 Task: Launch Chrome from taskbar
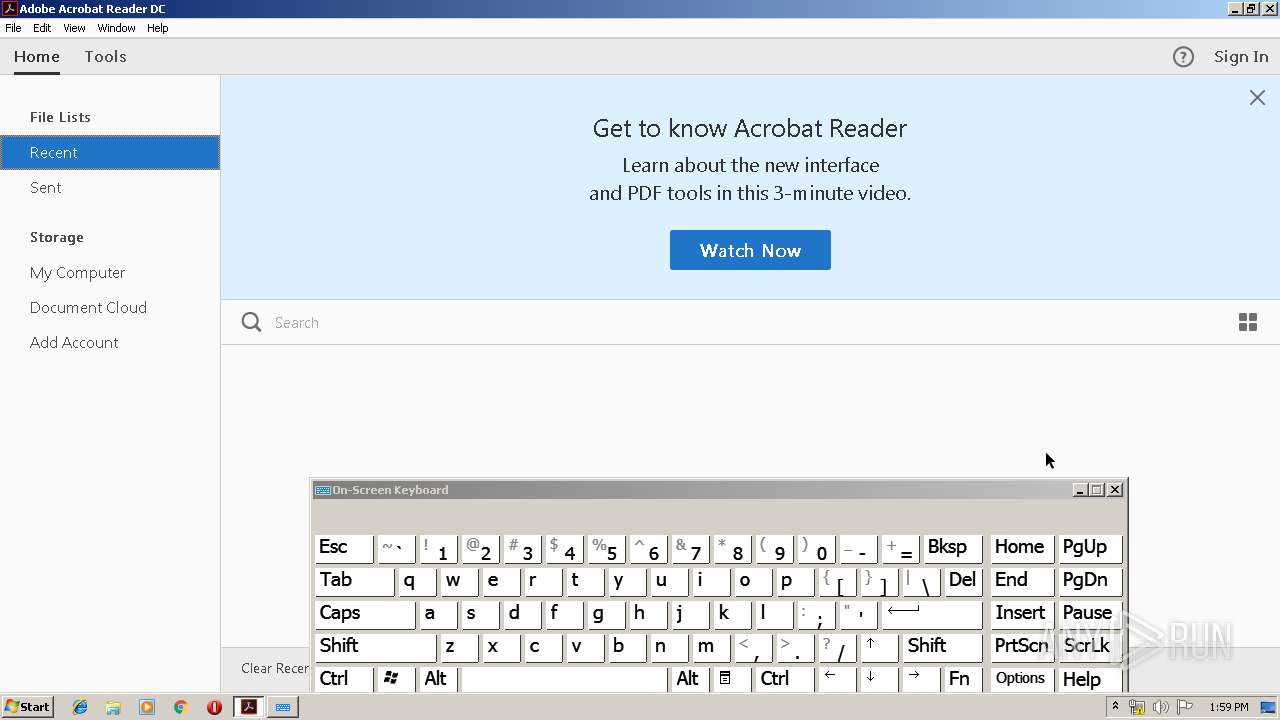coord(180,707)
